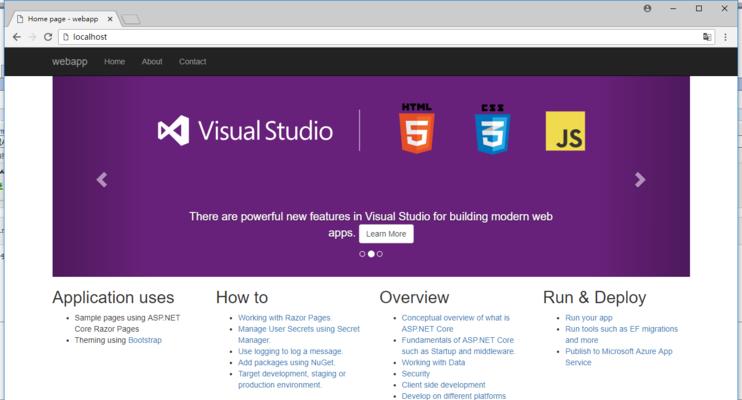The image size is (742, 400).
Task: Open Fundamentals of ASP.NET Core link
Action: (x=458, y=346)
